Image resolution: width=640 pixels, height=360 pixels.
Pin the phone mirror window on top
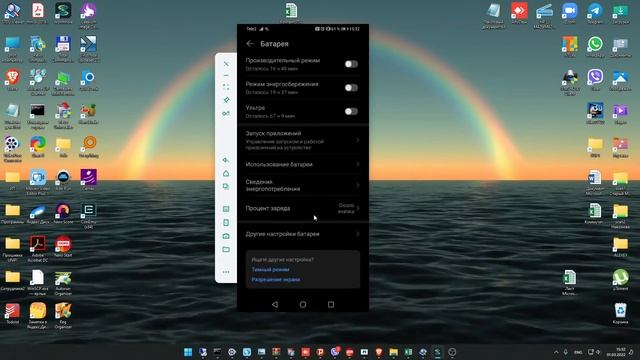coord(226,100)
